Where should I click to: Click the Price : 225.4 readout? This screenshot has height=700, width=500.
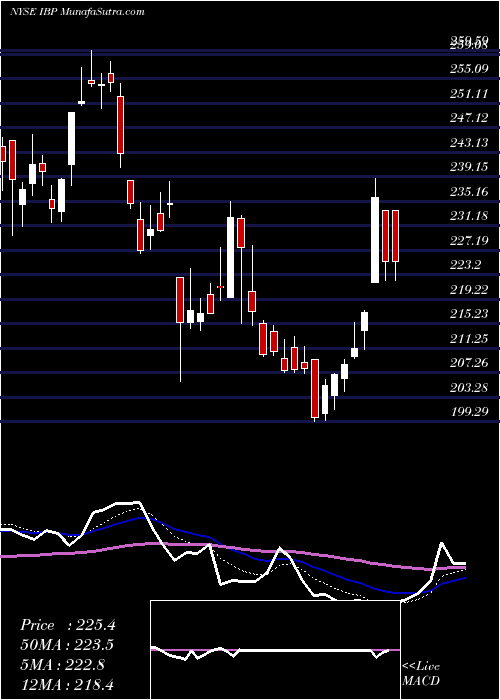[x=68, y=625]
